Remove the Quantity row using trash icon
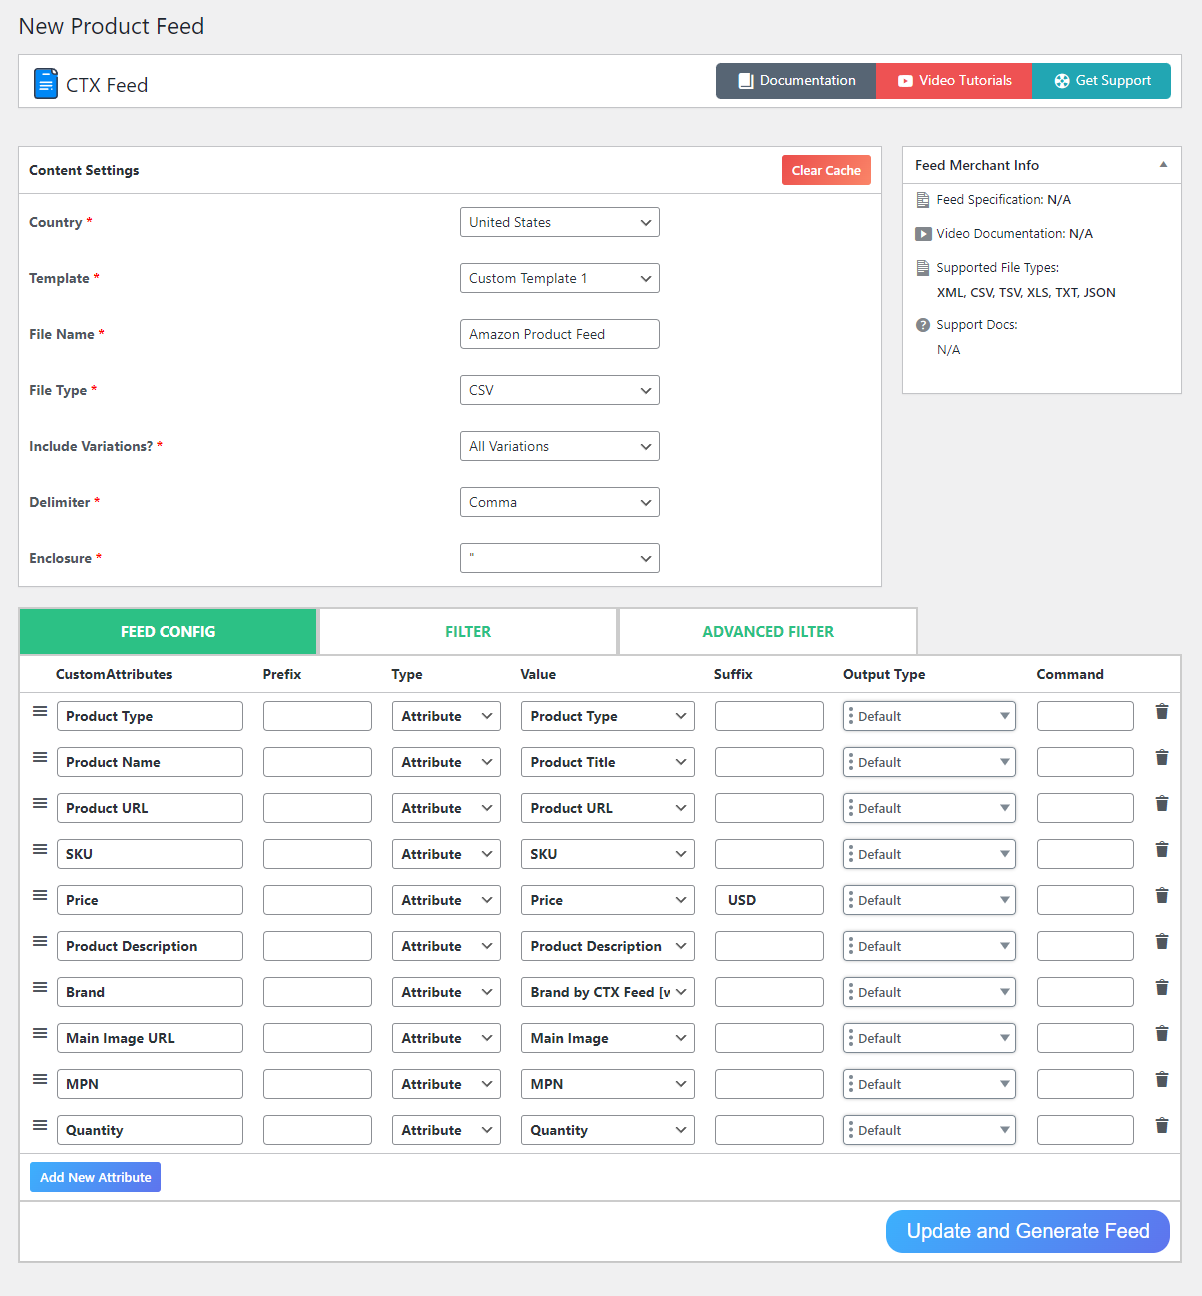Image resolution: width=1202 pixels, height=1296 pixels. [1162, 1125]
